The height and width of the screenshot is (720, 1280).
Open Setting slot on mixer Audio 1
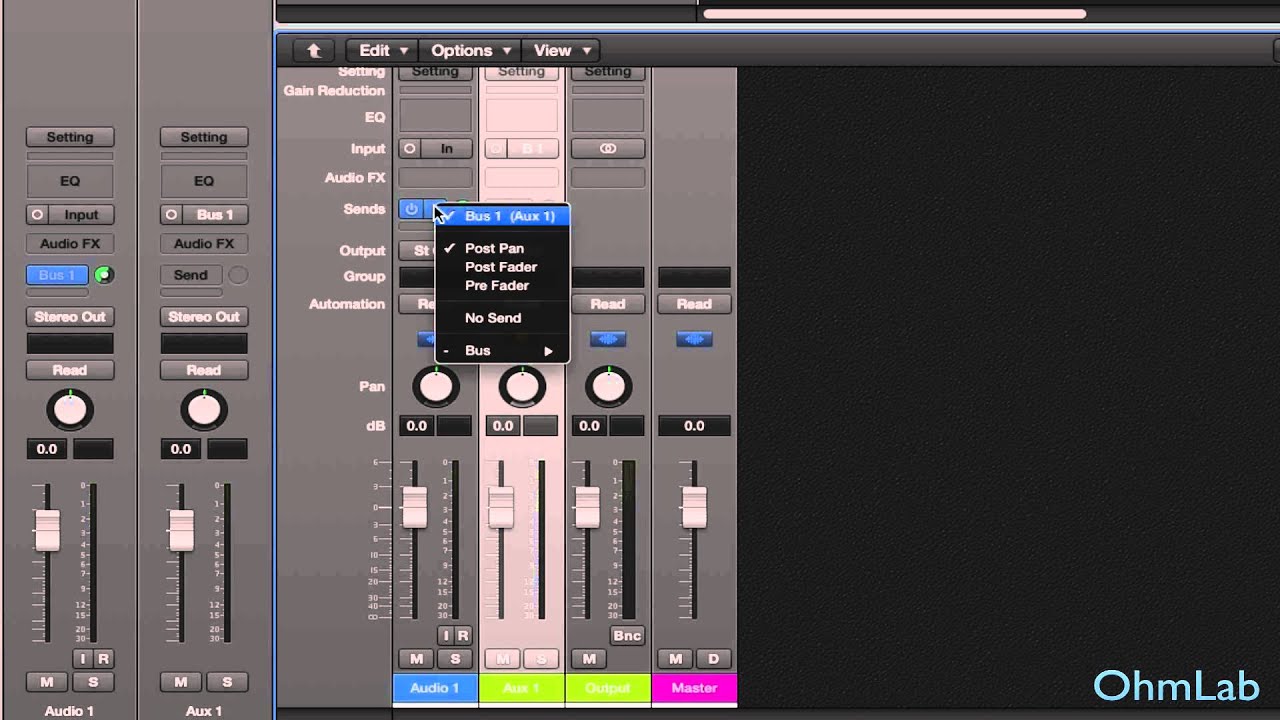click(435, 73)
